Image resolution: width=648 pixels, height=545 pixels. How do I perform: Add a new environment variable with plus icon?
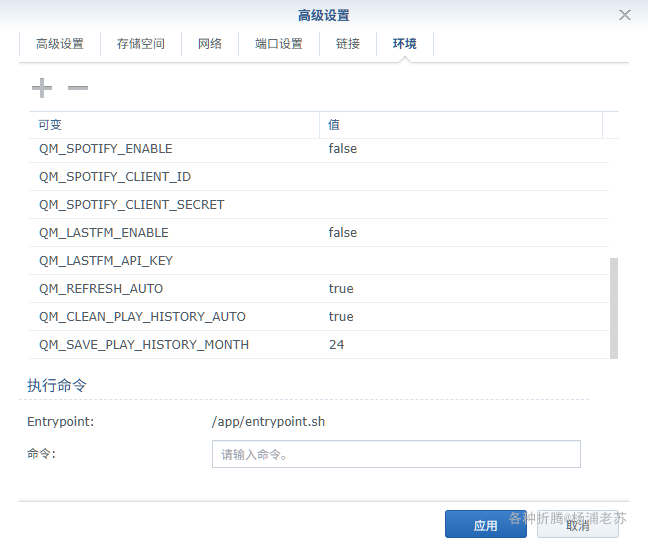click(x=42, y=88)
